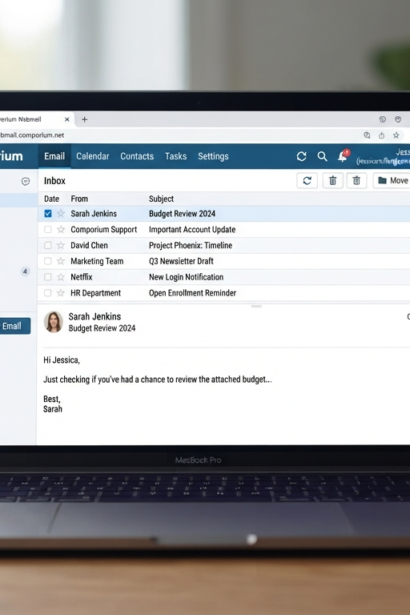Open the Budget Review 2024 email subject
Viewport: 410px width, 615px height.
182,214
